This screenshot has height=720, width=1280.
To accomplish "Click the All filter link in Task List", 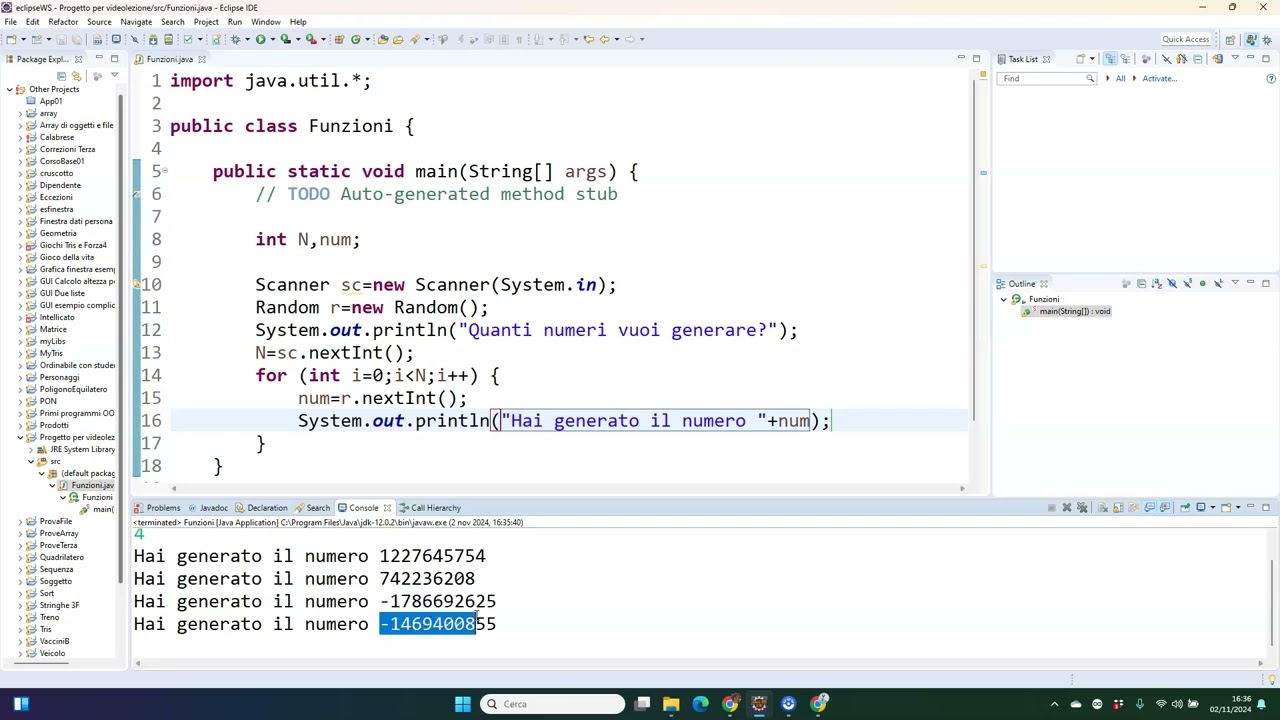I will coord(1120,79).
